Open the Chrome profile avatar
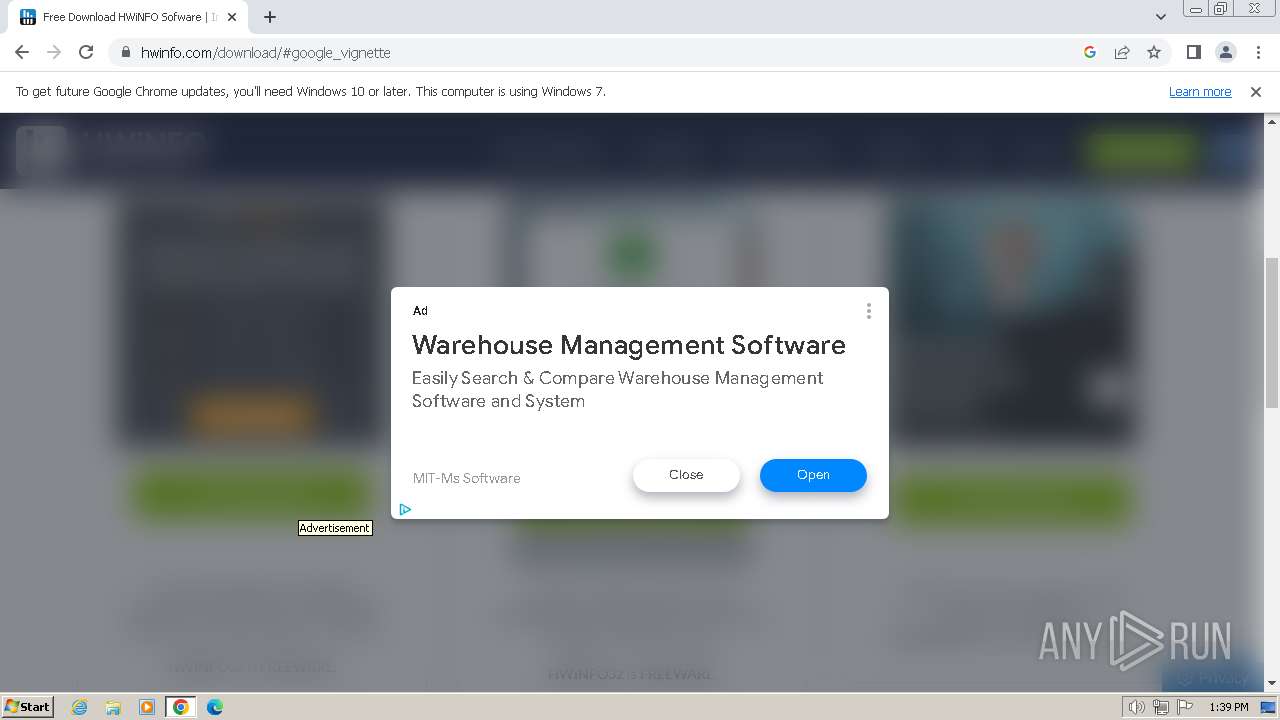Screen dimensions: 1280x720 [x=1226, y=52]
